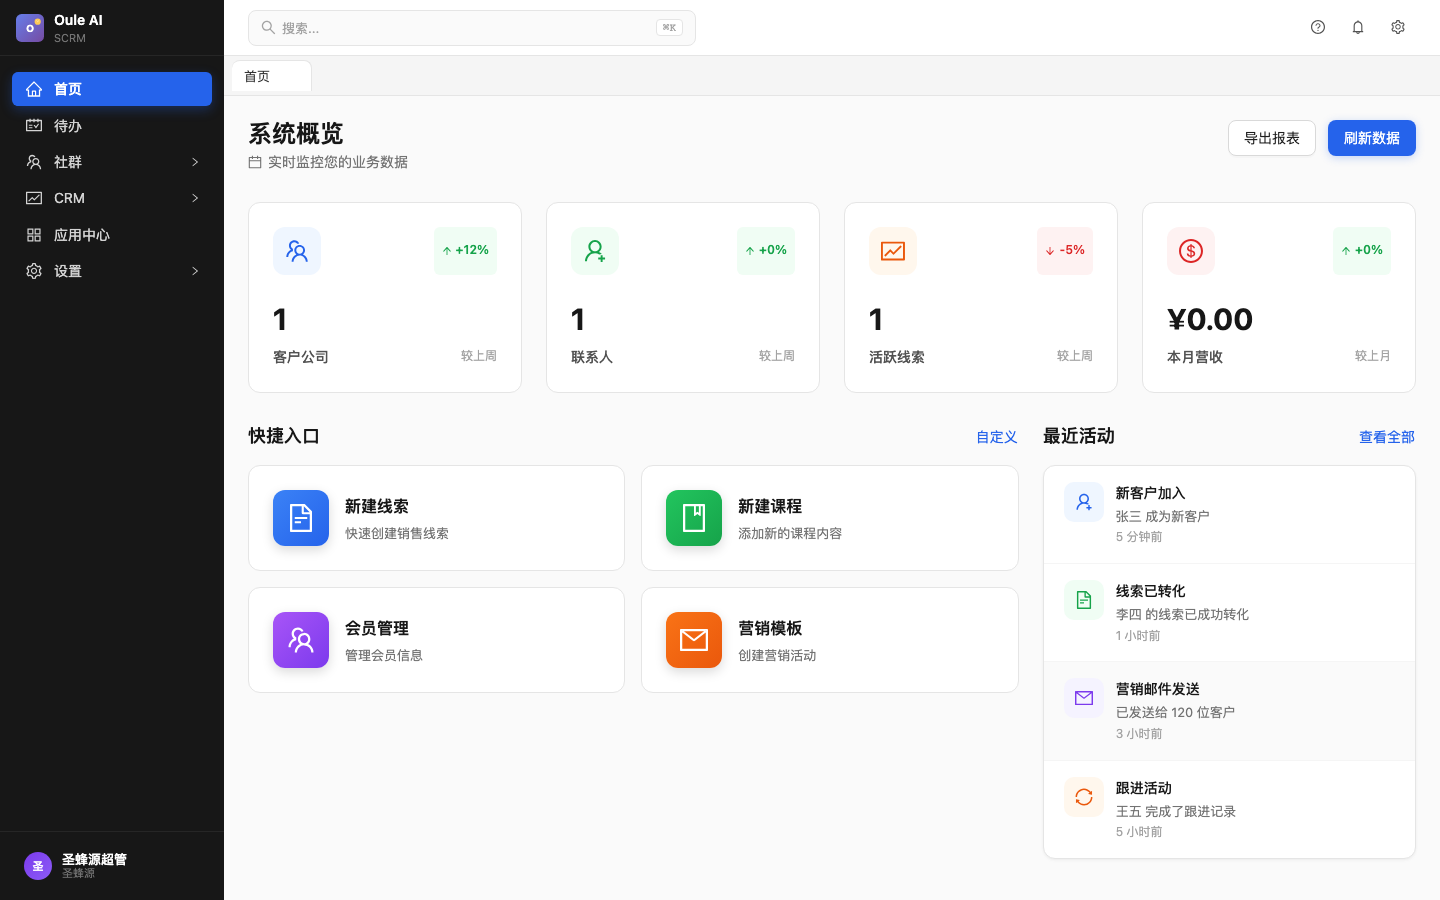The height and width of the screenshot is (900, 1440).
Task: Click the green bookmark icon of 新建课程
Action: [694, 518]
